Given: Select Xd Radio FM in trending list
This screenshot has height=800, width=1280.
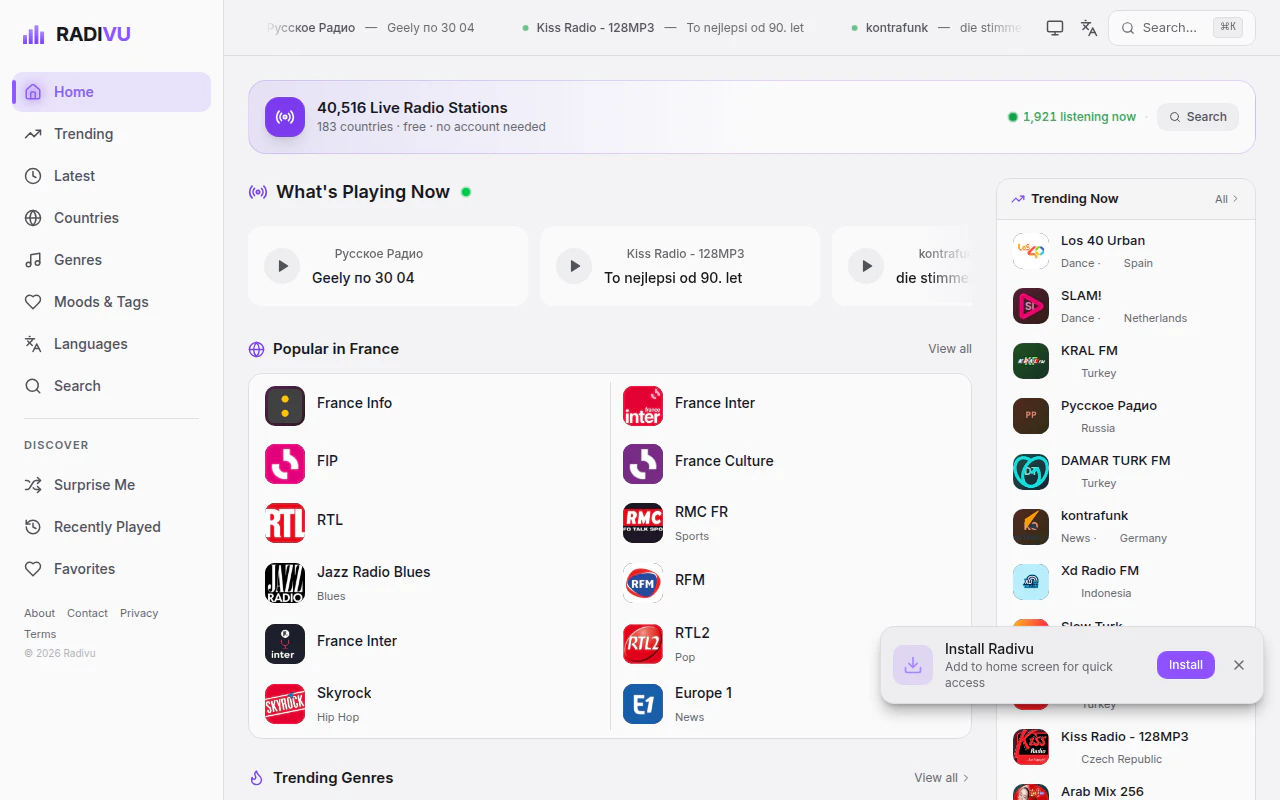Looking at the screenshot, I should click(1126, 581).
